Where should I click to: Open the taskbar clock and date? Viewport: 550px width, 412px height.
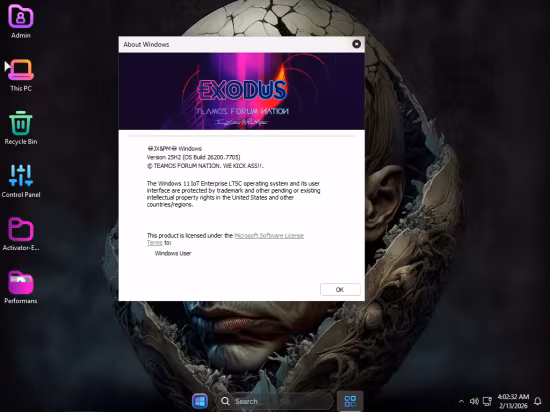pyautogui.click(x=513, y=401)
